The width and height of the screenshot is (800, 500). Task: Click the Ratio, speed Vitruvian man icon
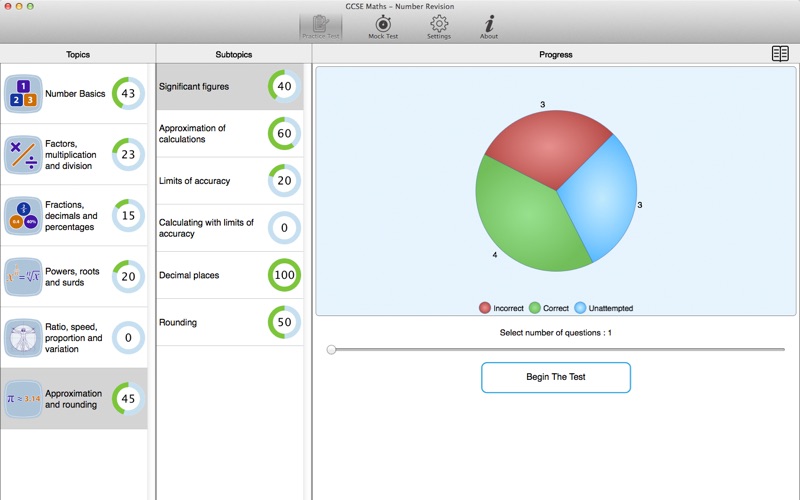point(23,338)
